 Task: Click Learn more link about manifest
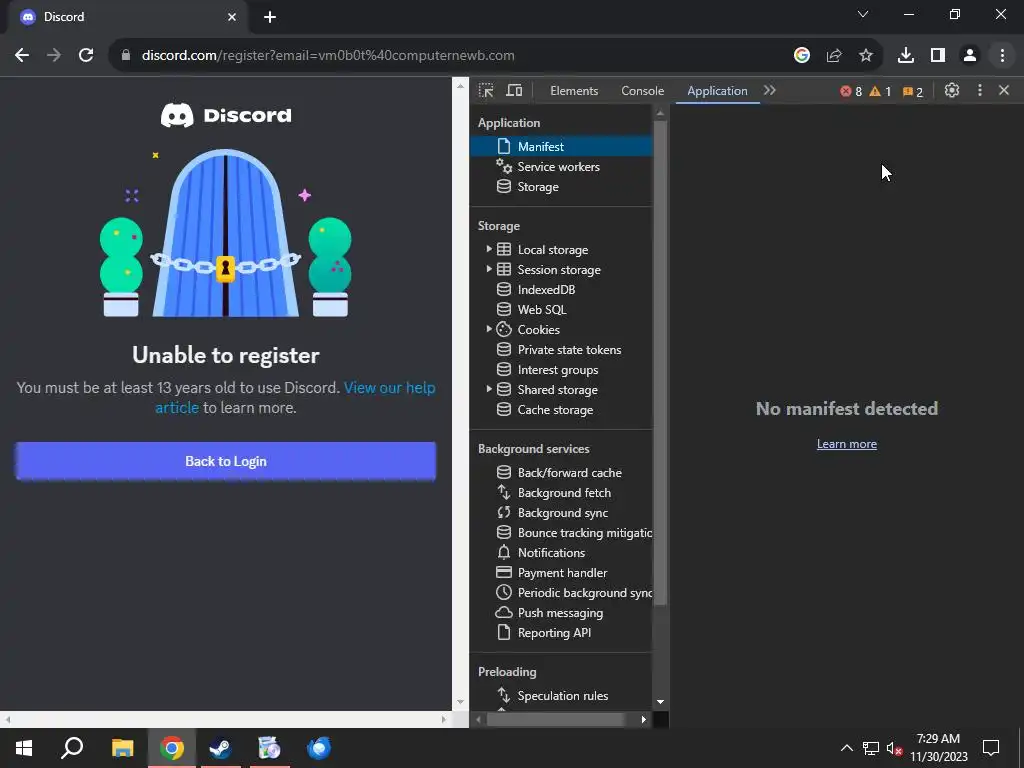(x=846, y=444)
